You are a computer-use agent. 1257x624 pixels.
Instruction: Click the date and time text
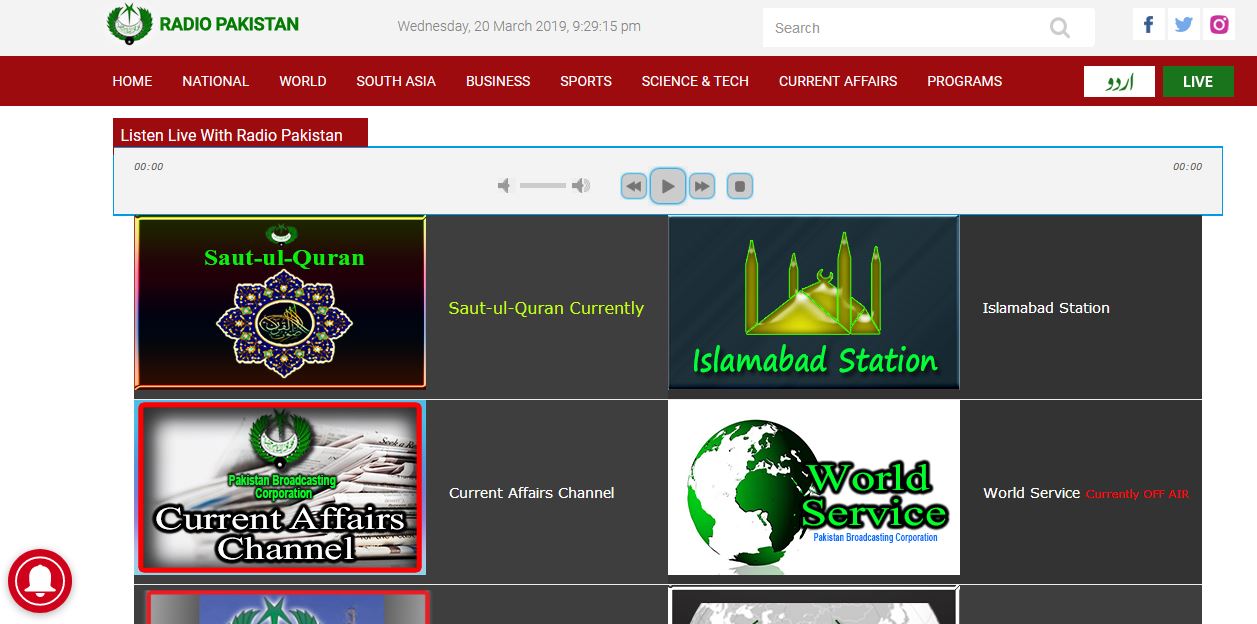(x=519, y=27)
